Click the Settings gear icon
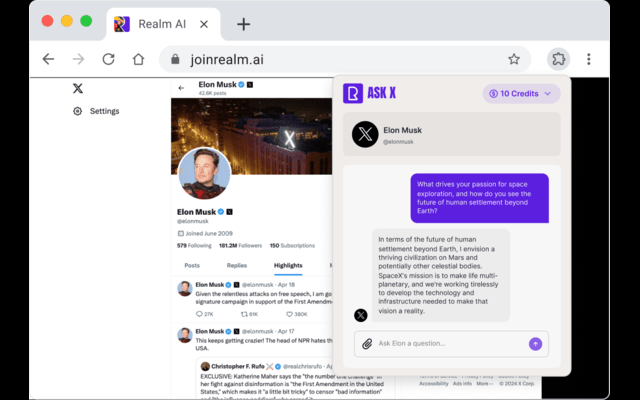Viewport: 640px width, 400px height. pos(77,111)
